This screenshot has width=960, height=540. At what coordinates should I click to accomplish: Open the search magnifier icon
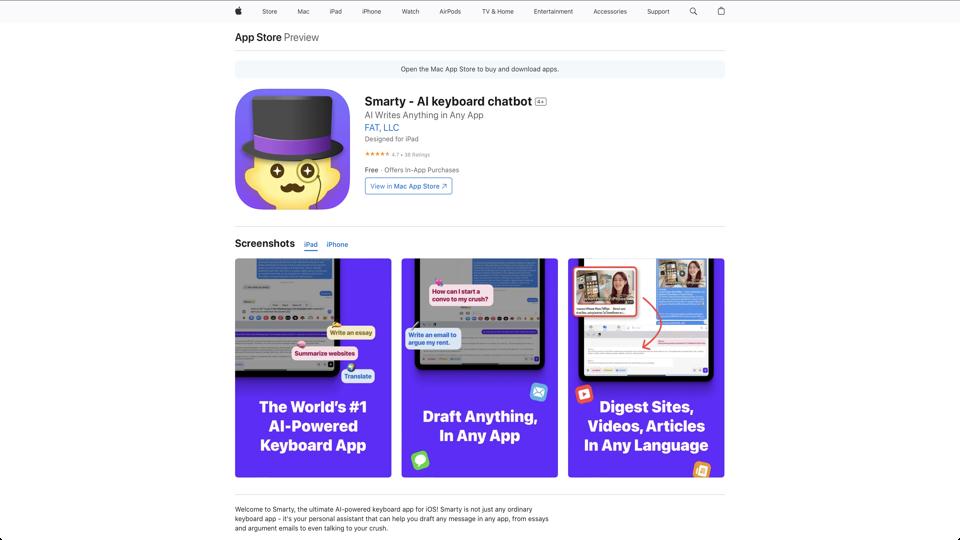pos(693,11)
